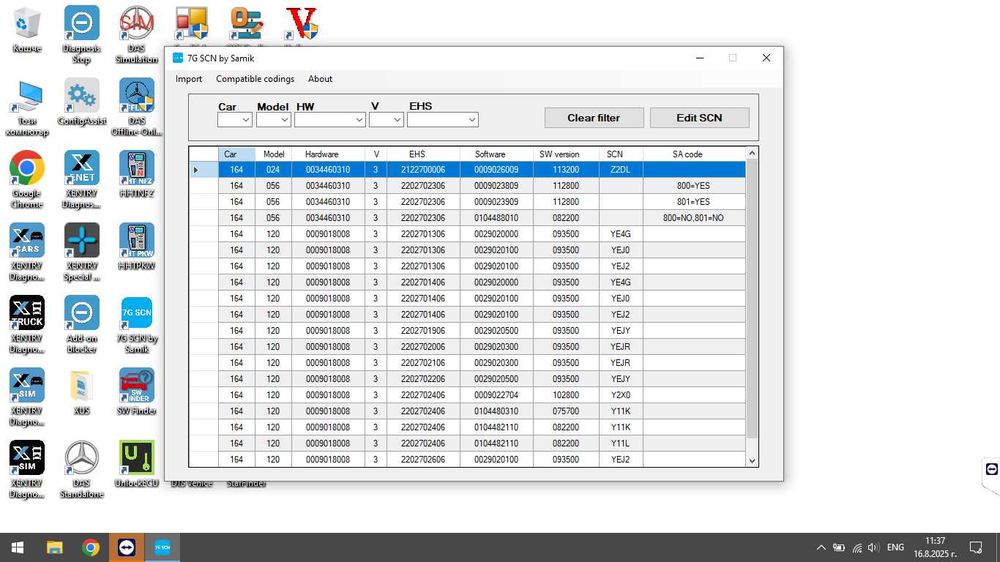This screenshot has height=562, width=1000.
Task: Click the battery status tray icon
Action: coord(839,547)
